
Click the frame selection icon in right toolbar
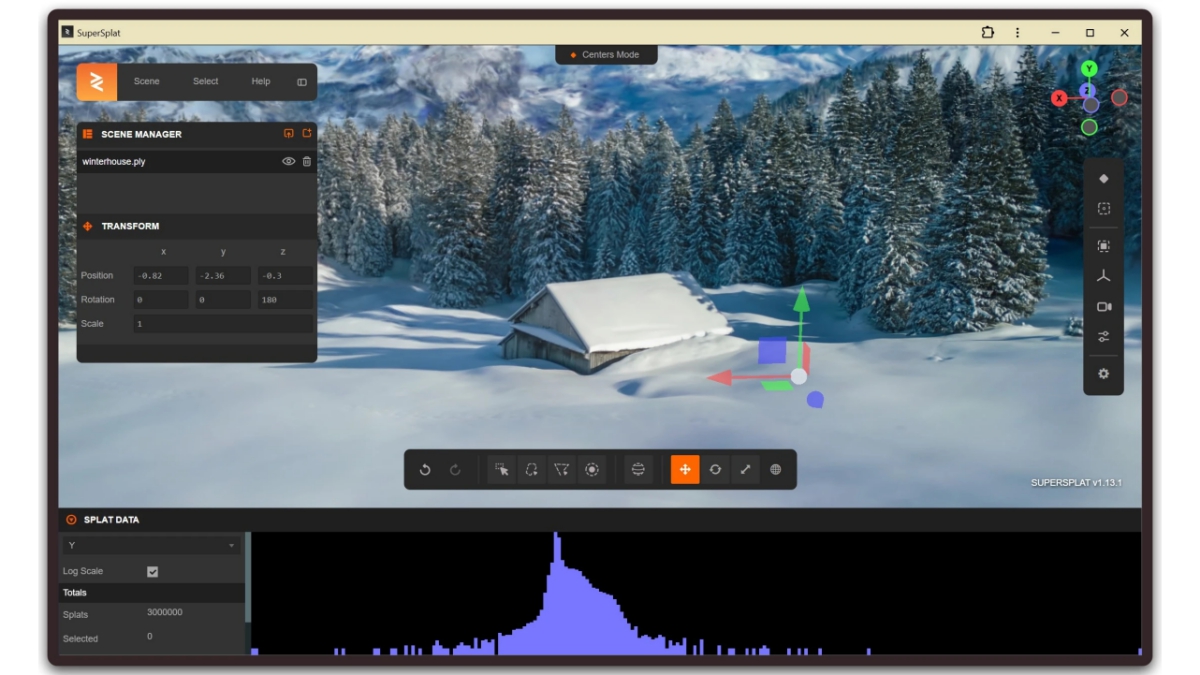(x=1104, y=246)
